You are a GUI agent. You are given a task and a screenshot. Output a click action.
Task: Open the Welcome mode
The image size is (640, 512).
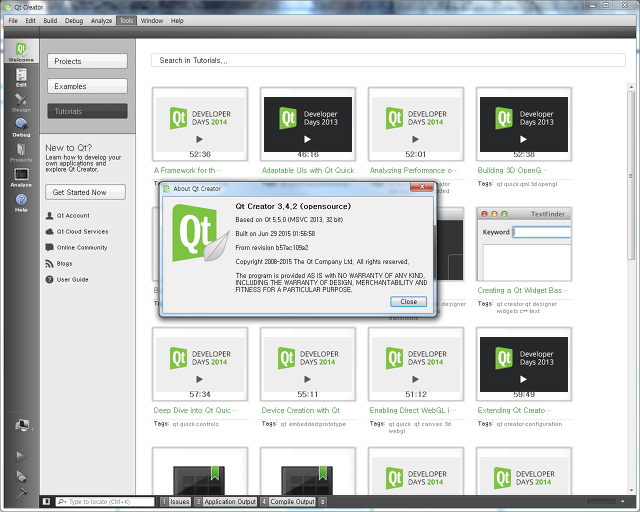(x=21, y=51)
